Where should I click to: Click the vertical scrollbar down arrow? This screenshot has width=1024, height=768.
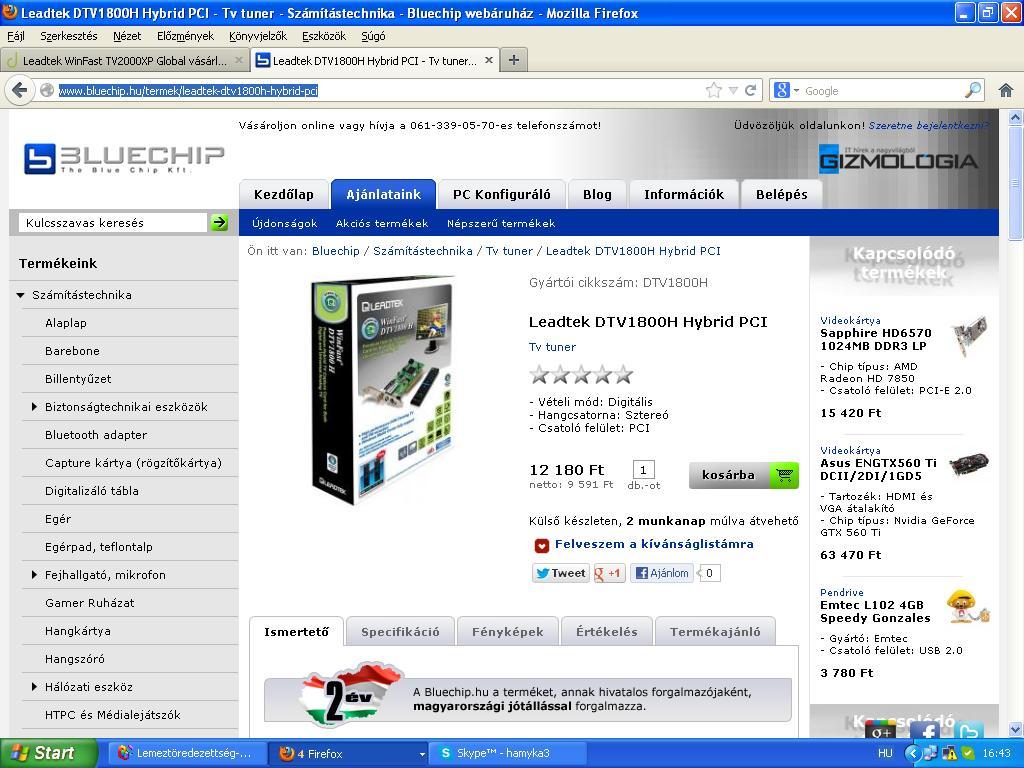point(1016,729)
